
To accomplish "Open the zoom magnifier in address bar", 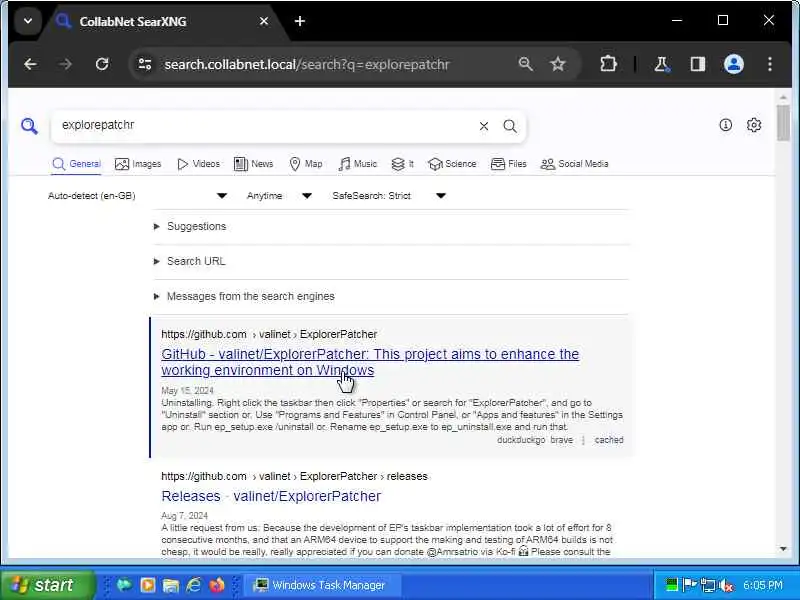I will coord(526,64).
